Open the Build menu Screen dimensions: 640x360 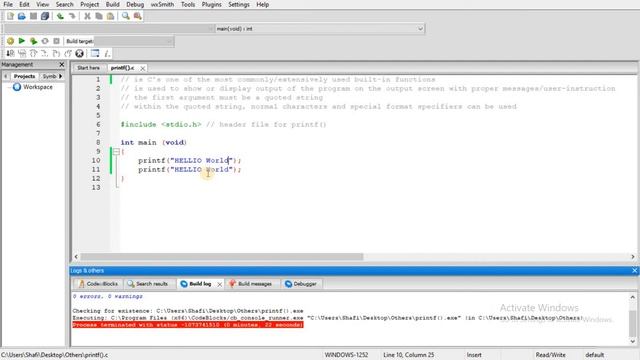point(112,4)
